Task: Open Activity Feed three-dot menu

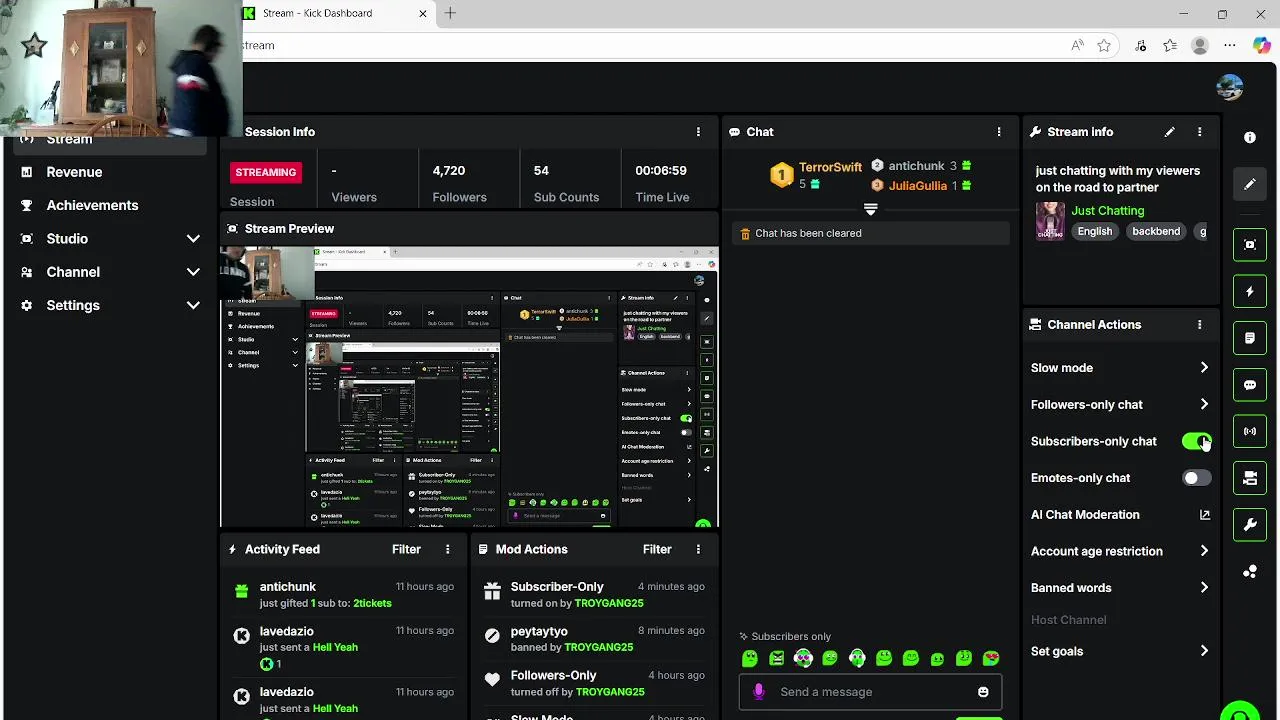Action: point(448,549)
